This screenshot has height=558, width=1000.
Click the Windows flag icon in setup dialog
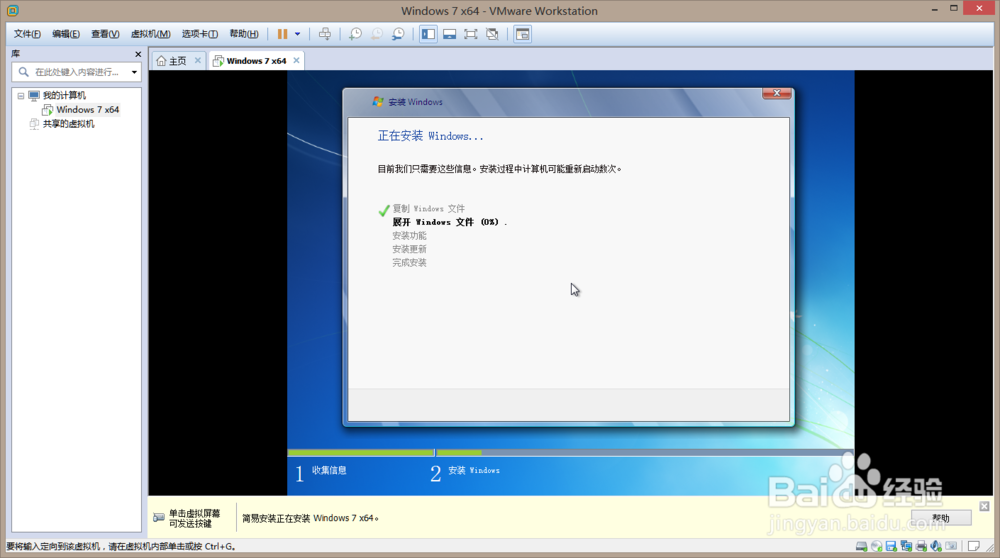click(378, 101)
